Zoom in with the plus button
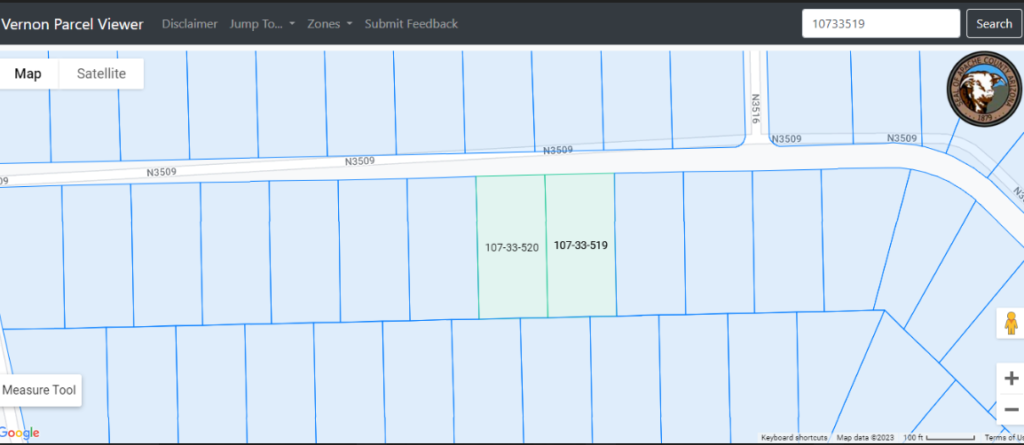This screenshot has height=445, width=1024. [x=1010, y=379]
